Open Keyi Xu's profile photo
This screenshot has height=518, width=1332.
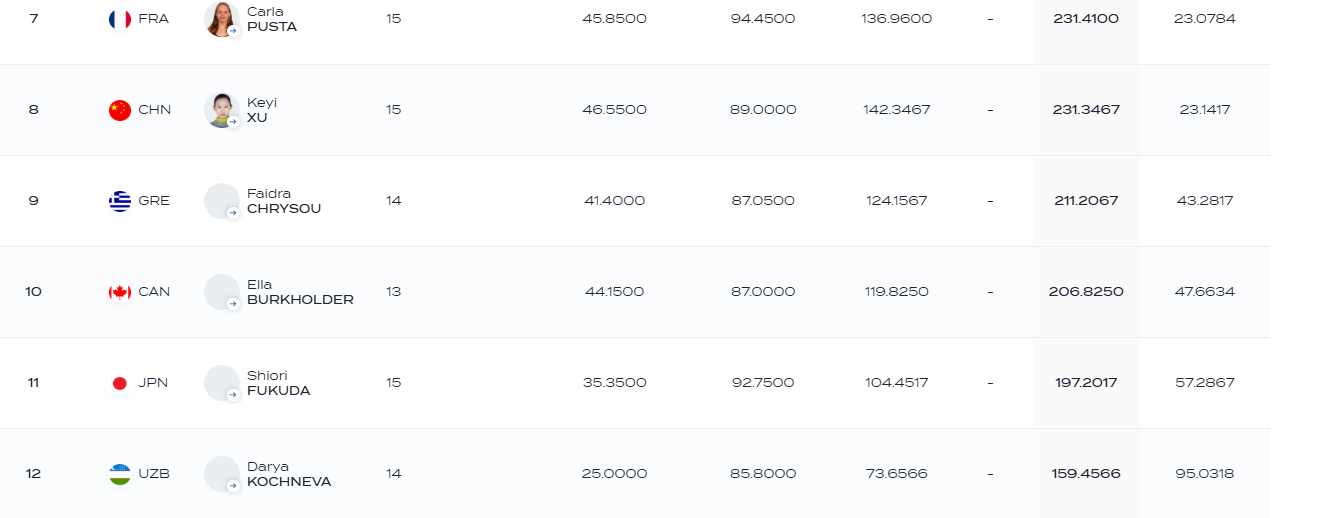[222, 110]
